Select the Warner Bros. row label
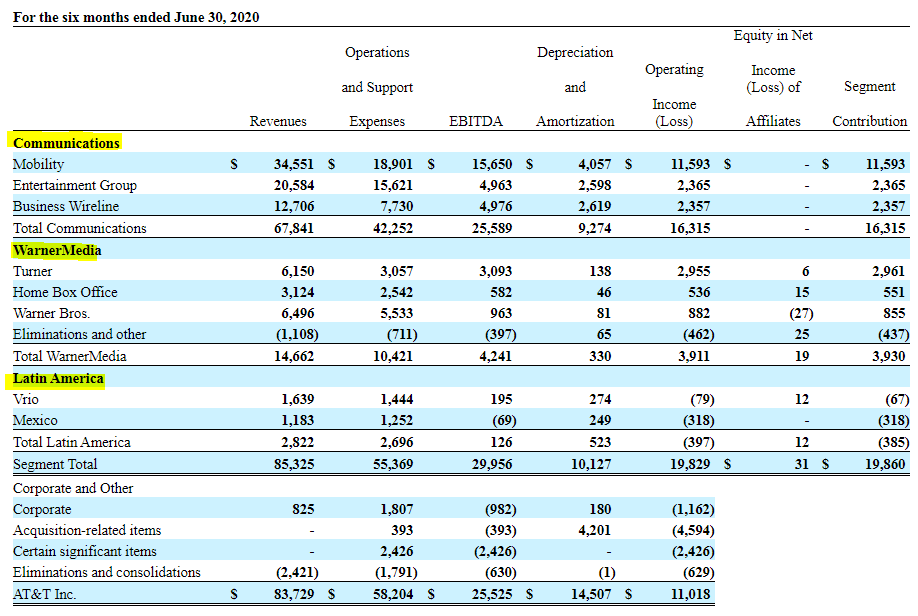The image size is (918, 616). pos(52,313)
